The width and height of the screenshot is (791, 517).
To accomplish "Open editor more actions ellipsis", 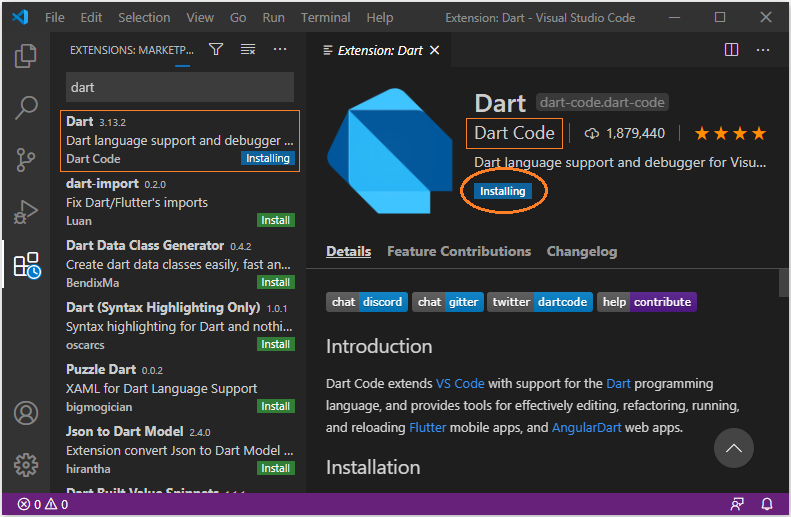I will 763,50.
